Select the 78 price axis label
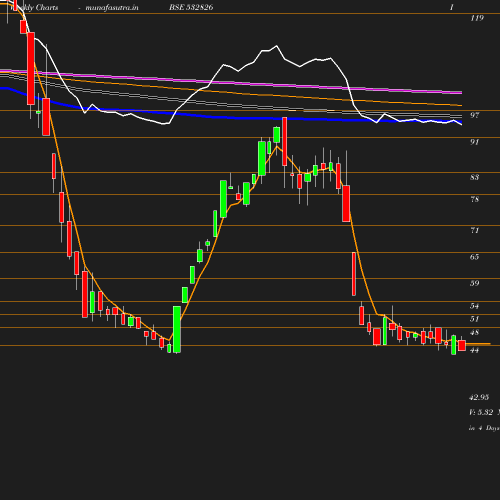Image resolution: width=500 pixels, height=500 pixels. pos(475,199)
